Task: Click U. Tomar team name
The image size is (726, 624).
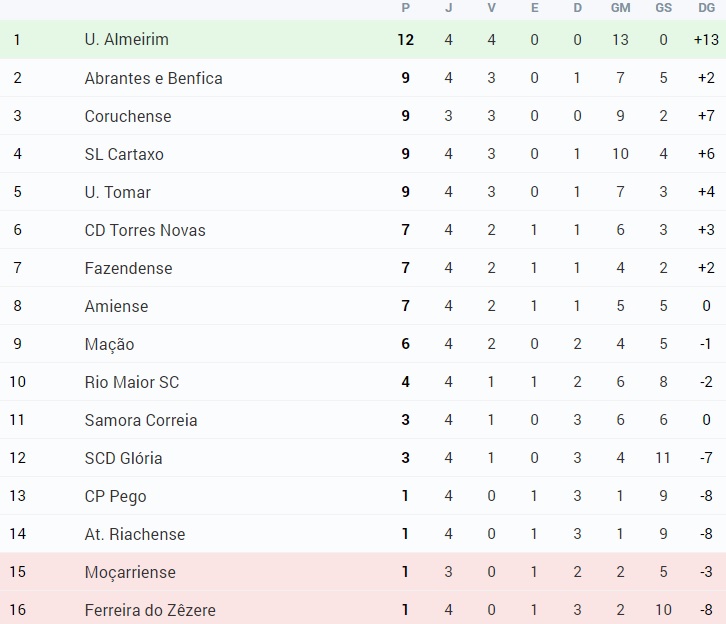Action: click(118, 192)
